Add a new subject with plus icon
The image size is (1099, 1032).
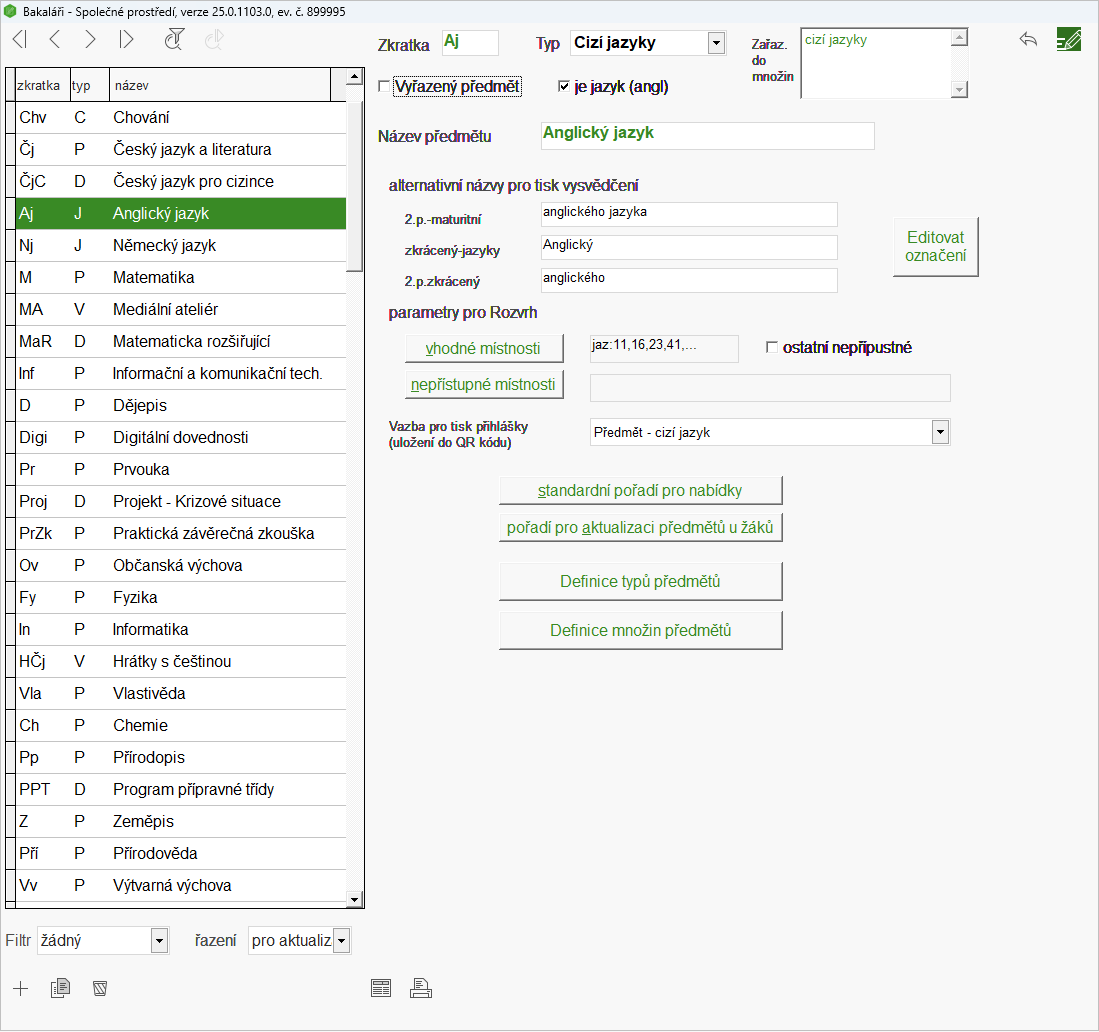pyautogui.click(x=21, y=989)
